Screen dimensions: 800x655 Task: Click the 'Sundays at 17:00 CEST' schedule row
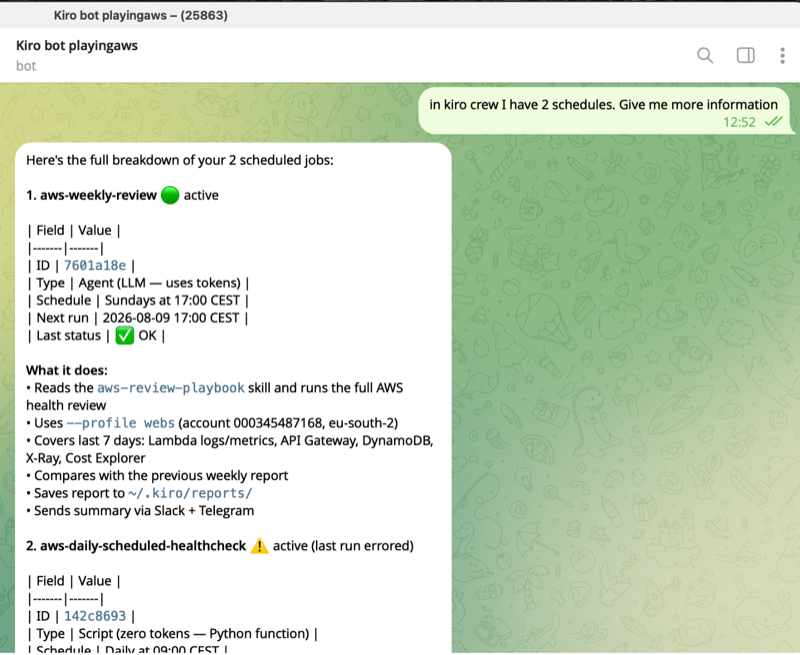point(138,300)
